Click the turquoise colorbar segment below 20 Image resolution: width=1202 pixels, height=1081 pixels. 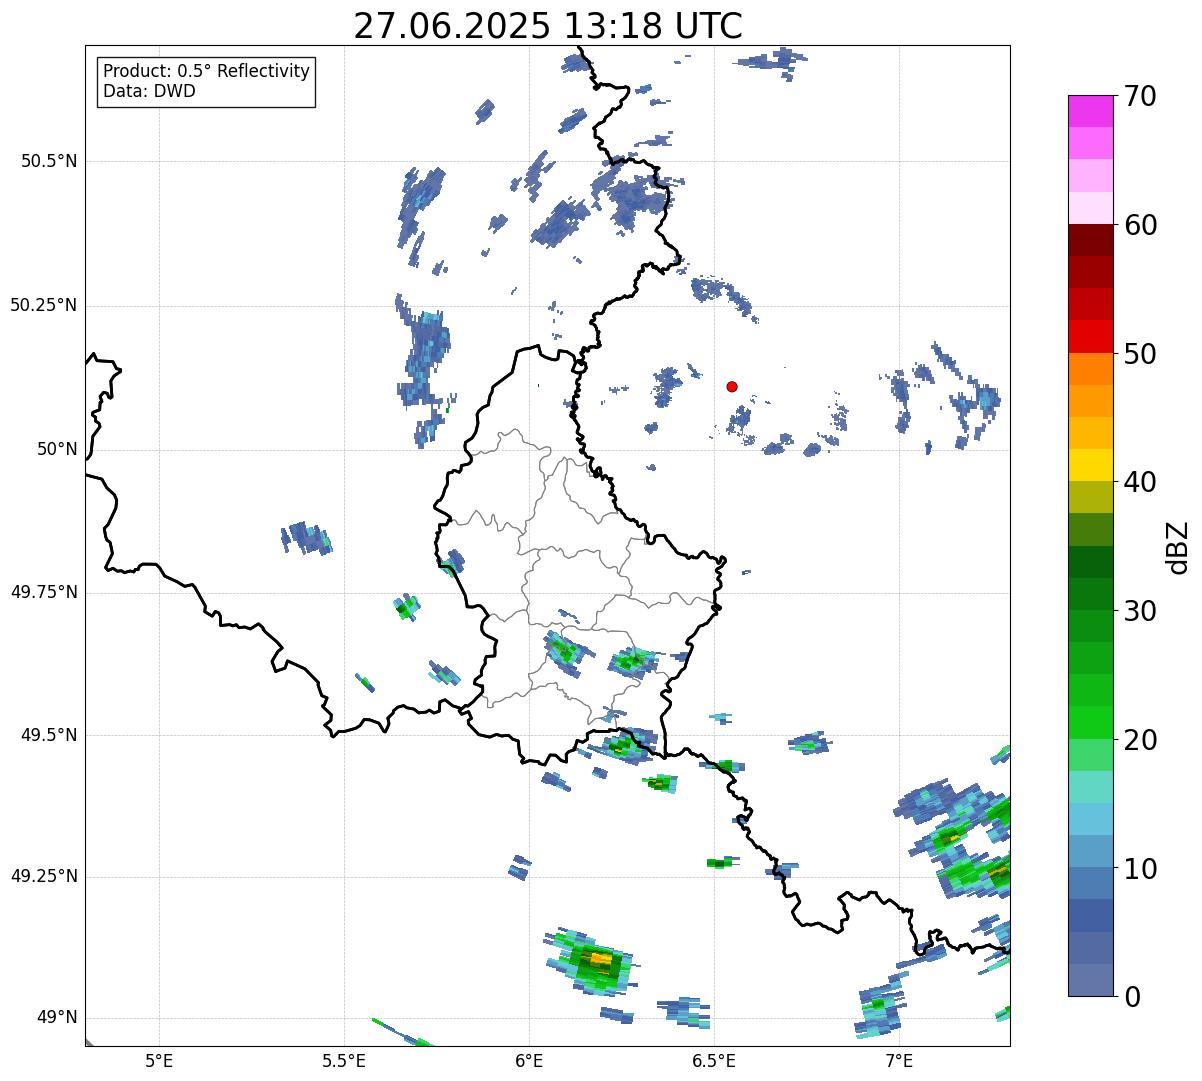pos(1091,787)
